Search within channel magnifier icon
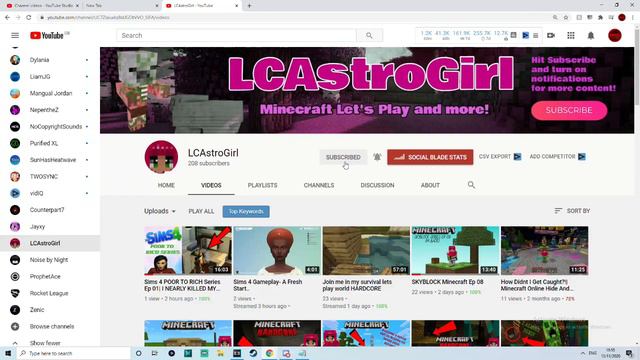Image resolution: width=640 pixels, height=360 pixels. click(x=471, y=185)
